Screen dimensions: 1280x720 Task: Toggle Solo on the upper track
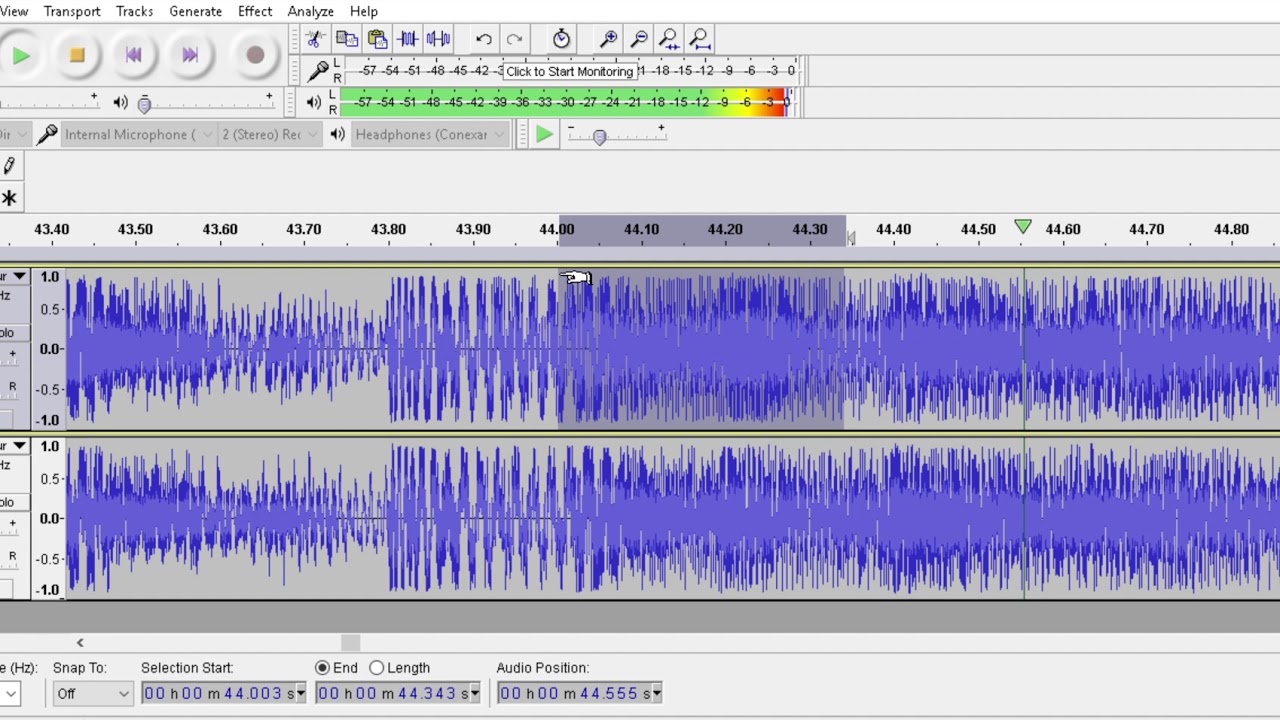pos(8,332)
